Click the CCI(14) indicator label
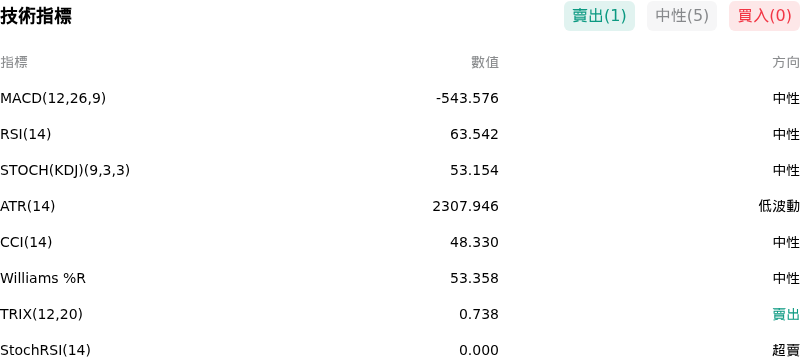 [26, 242]
